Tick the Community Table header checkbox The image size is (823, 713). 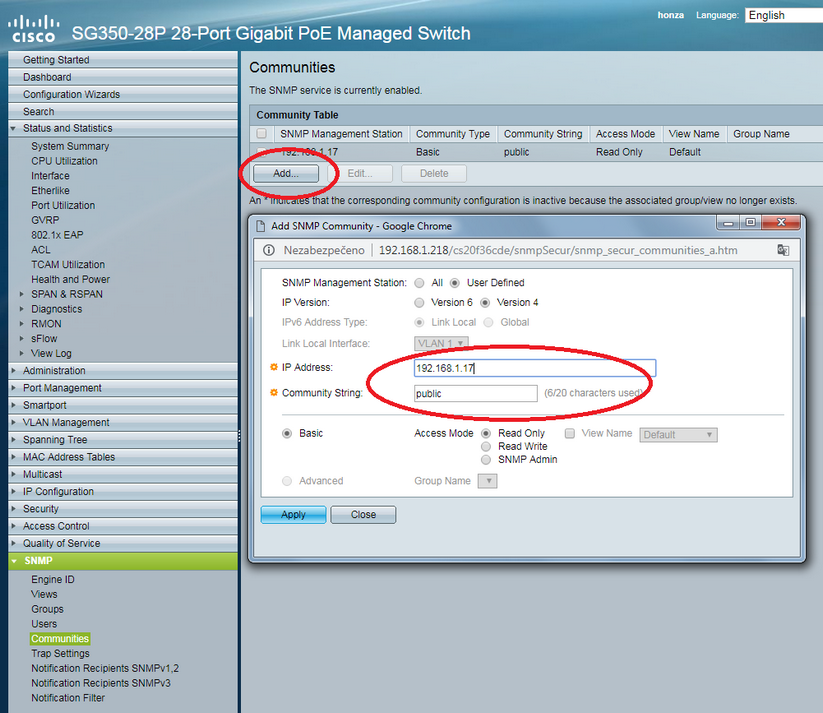261,133
